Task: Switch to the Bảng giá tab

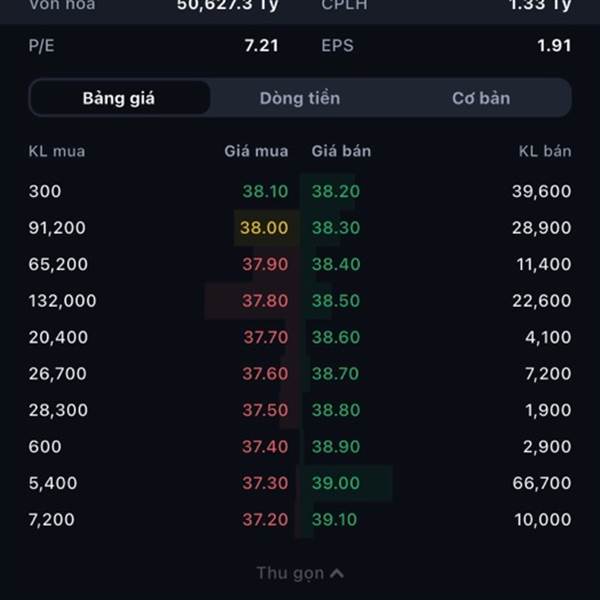Action: point(119,98)
